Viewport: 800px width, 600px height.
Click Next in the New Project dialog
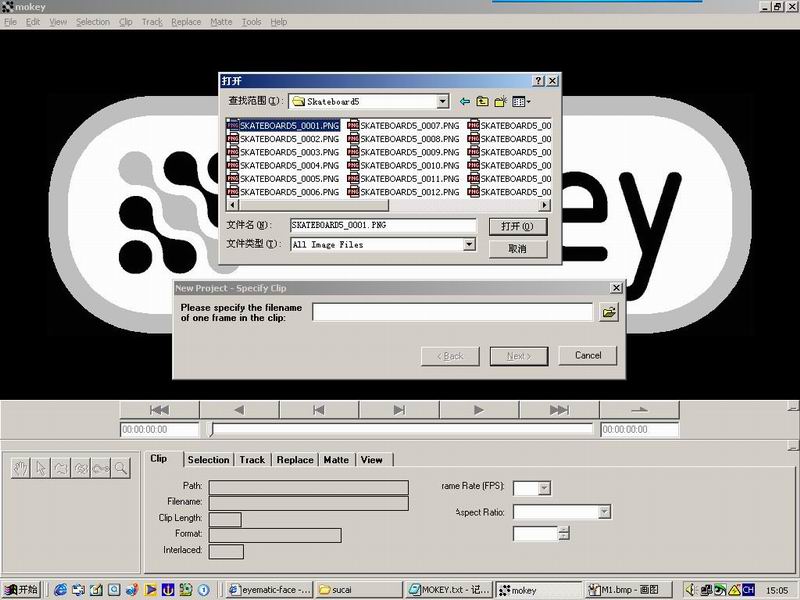pyautogui.click(x=519, y=356)
